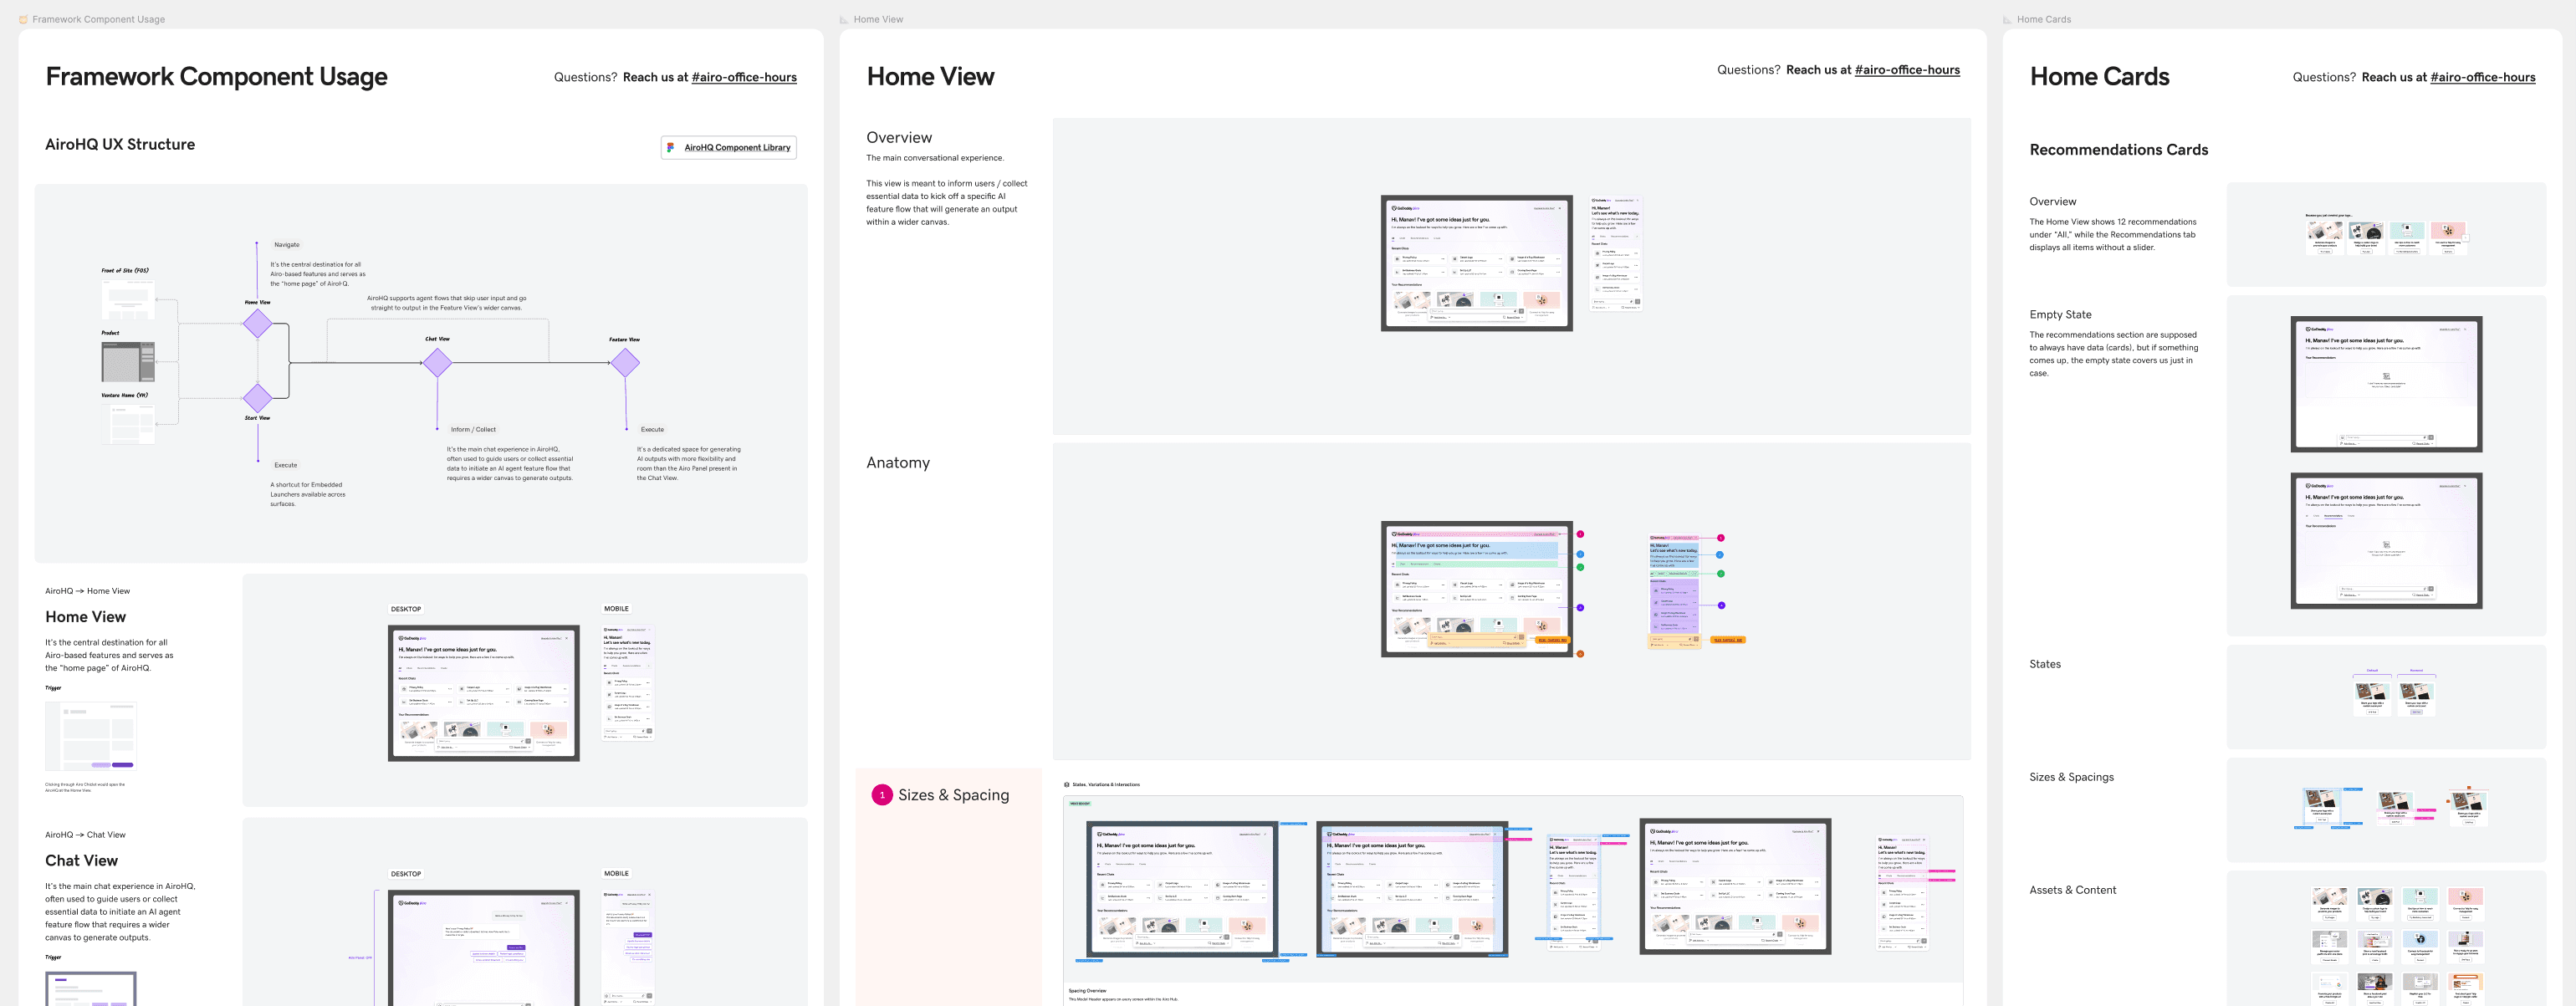2576x1006 pixels.
Task: Select the Home View diamond node
Action: pyautogui.click(x=258, y=323)
